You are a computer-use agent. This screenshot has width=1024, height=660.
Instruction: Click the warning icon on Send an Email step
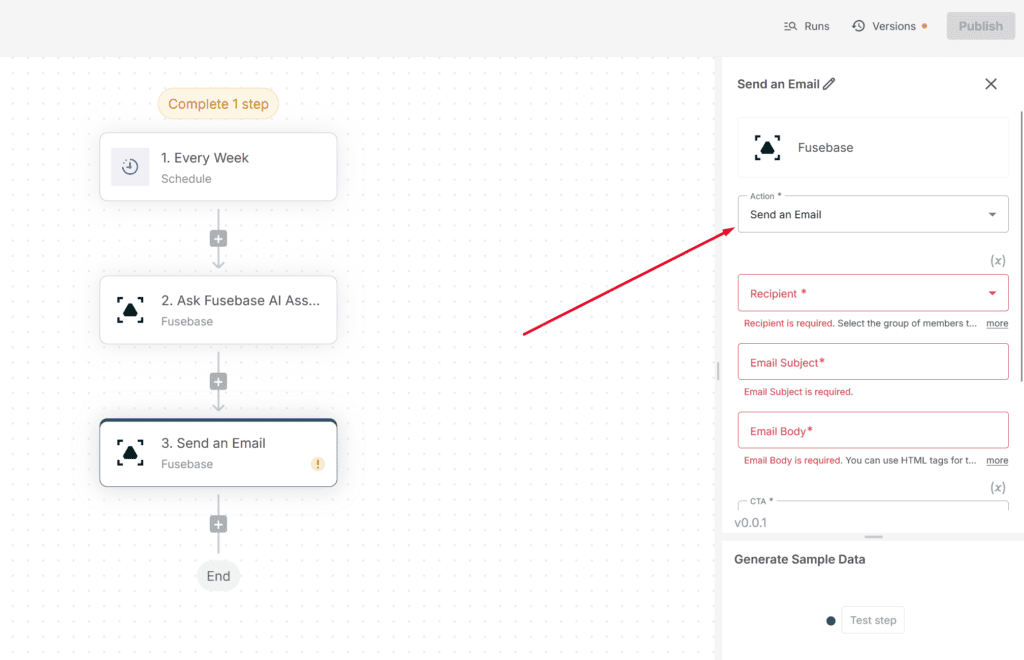point(318,464)
